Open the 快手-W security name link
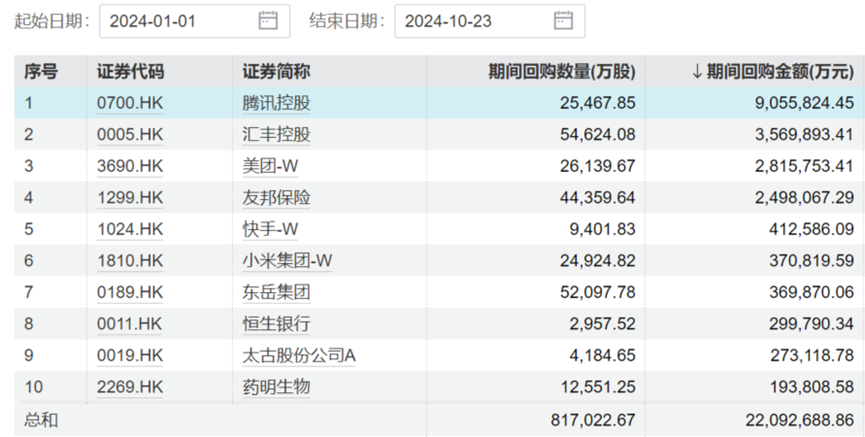The height and width of the screenshot is (437, 865). [270, 229]
